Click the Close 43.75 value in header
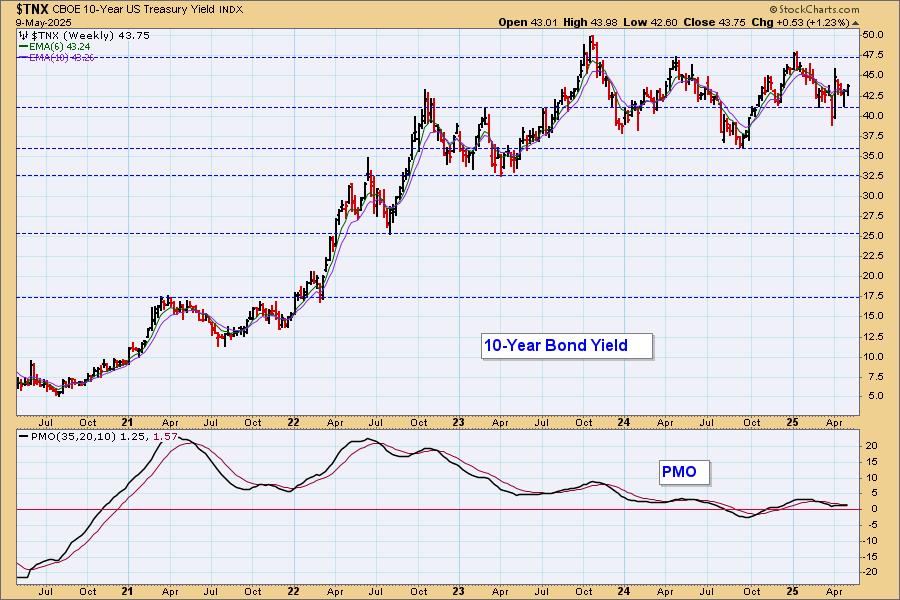 [715, 22]
